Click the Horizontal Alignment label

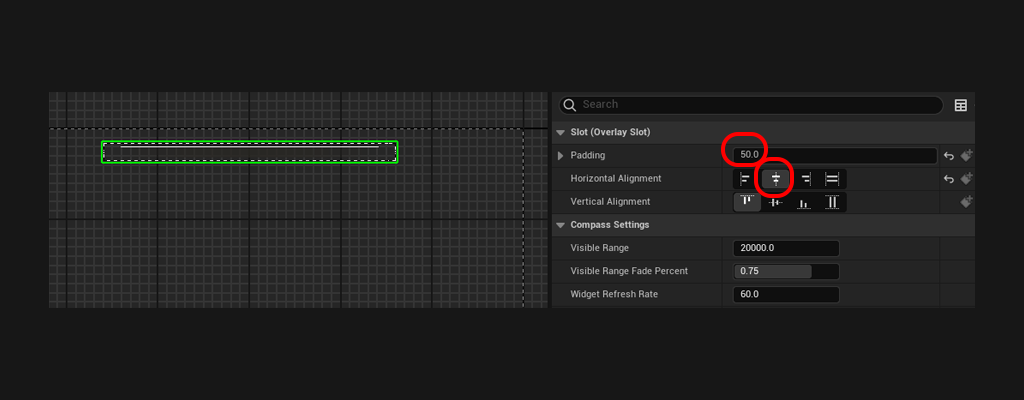pyautogui.click(x=616, y=178)
